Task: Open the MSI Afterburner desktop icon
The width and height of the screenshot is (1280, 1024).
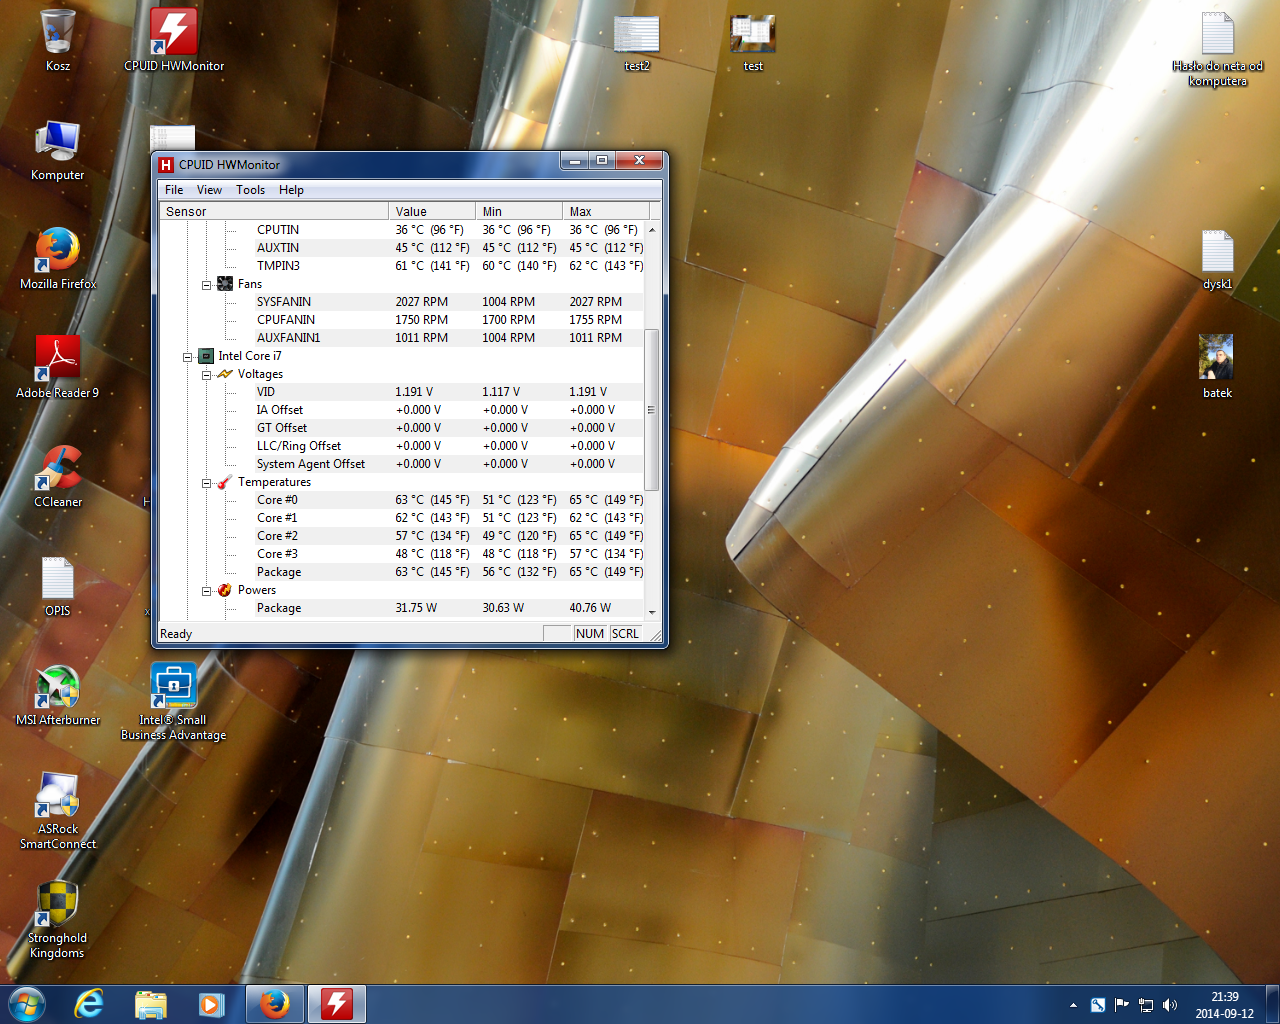Action: (x=58, y=687)
